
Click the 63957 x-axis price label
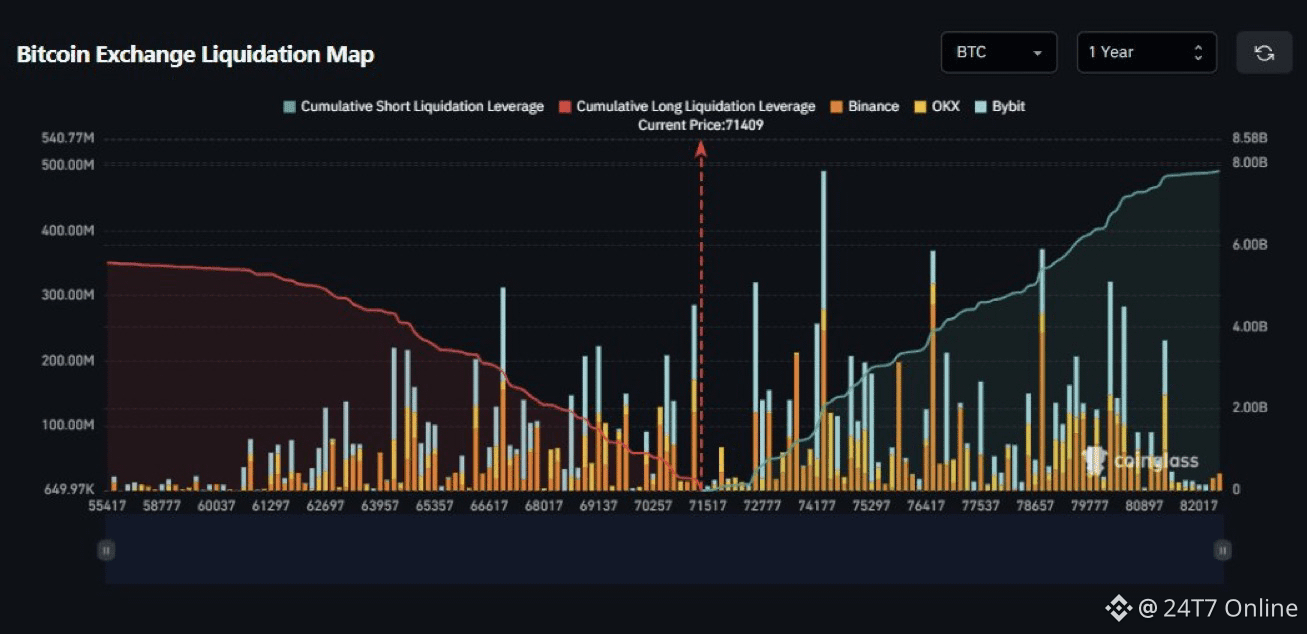(x=380, y=506)
